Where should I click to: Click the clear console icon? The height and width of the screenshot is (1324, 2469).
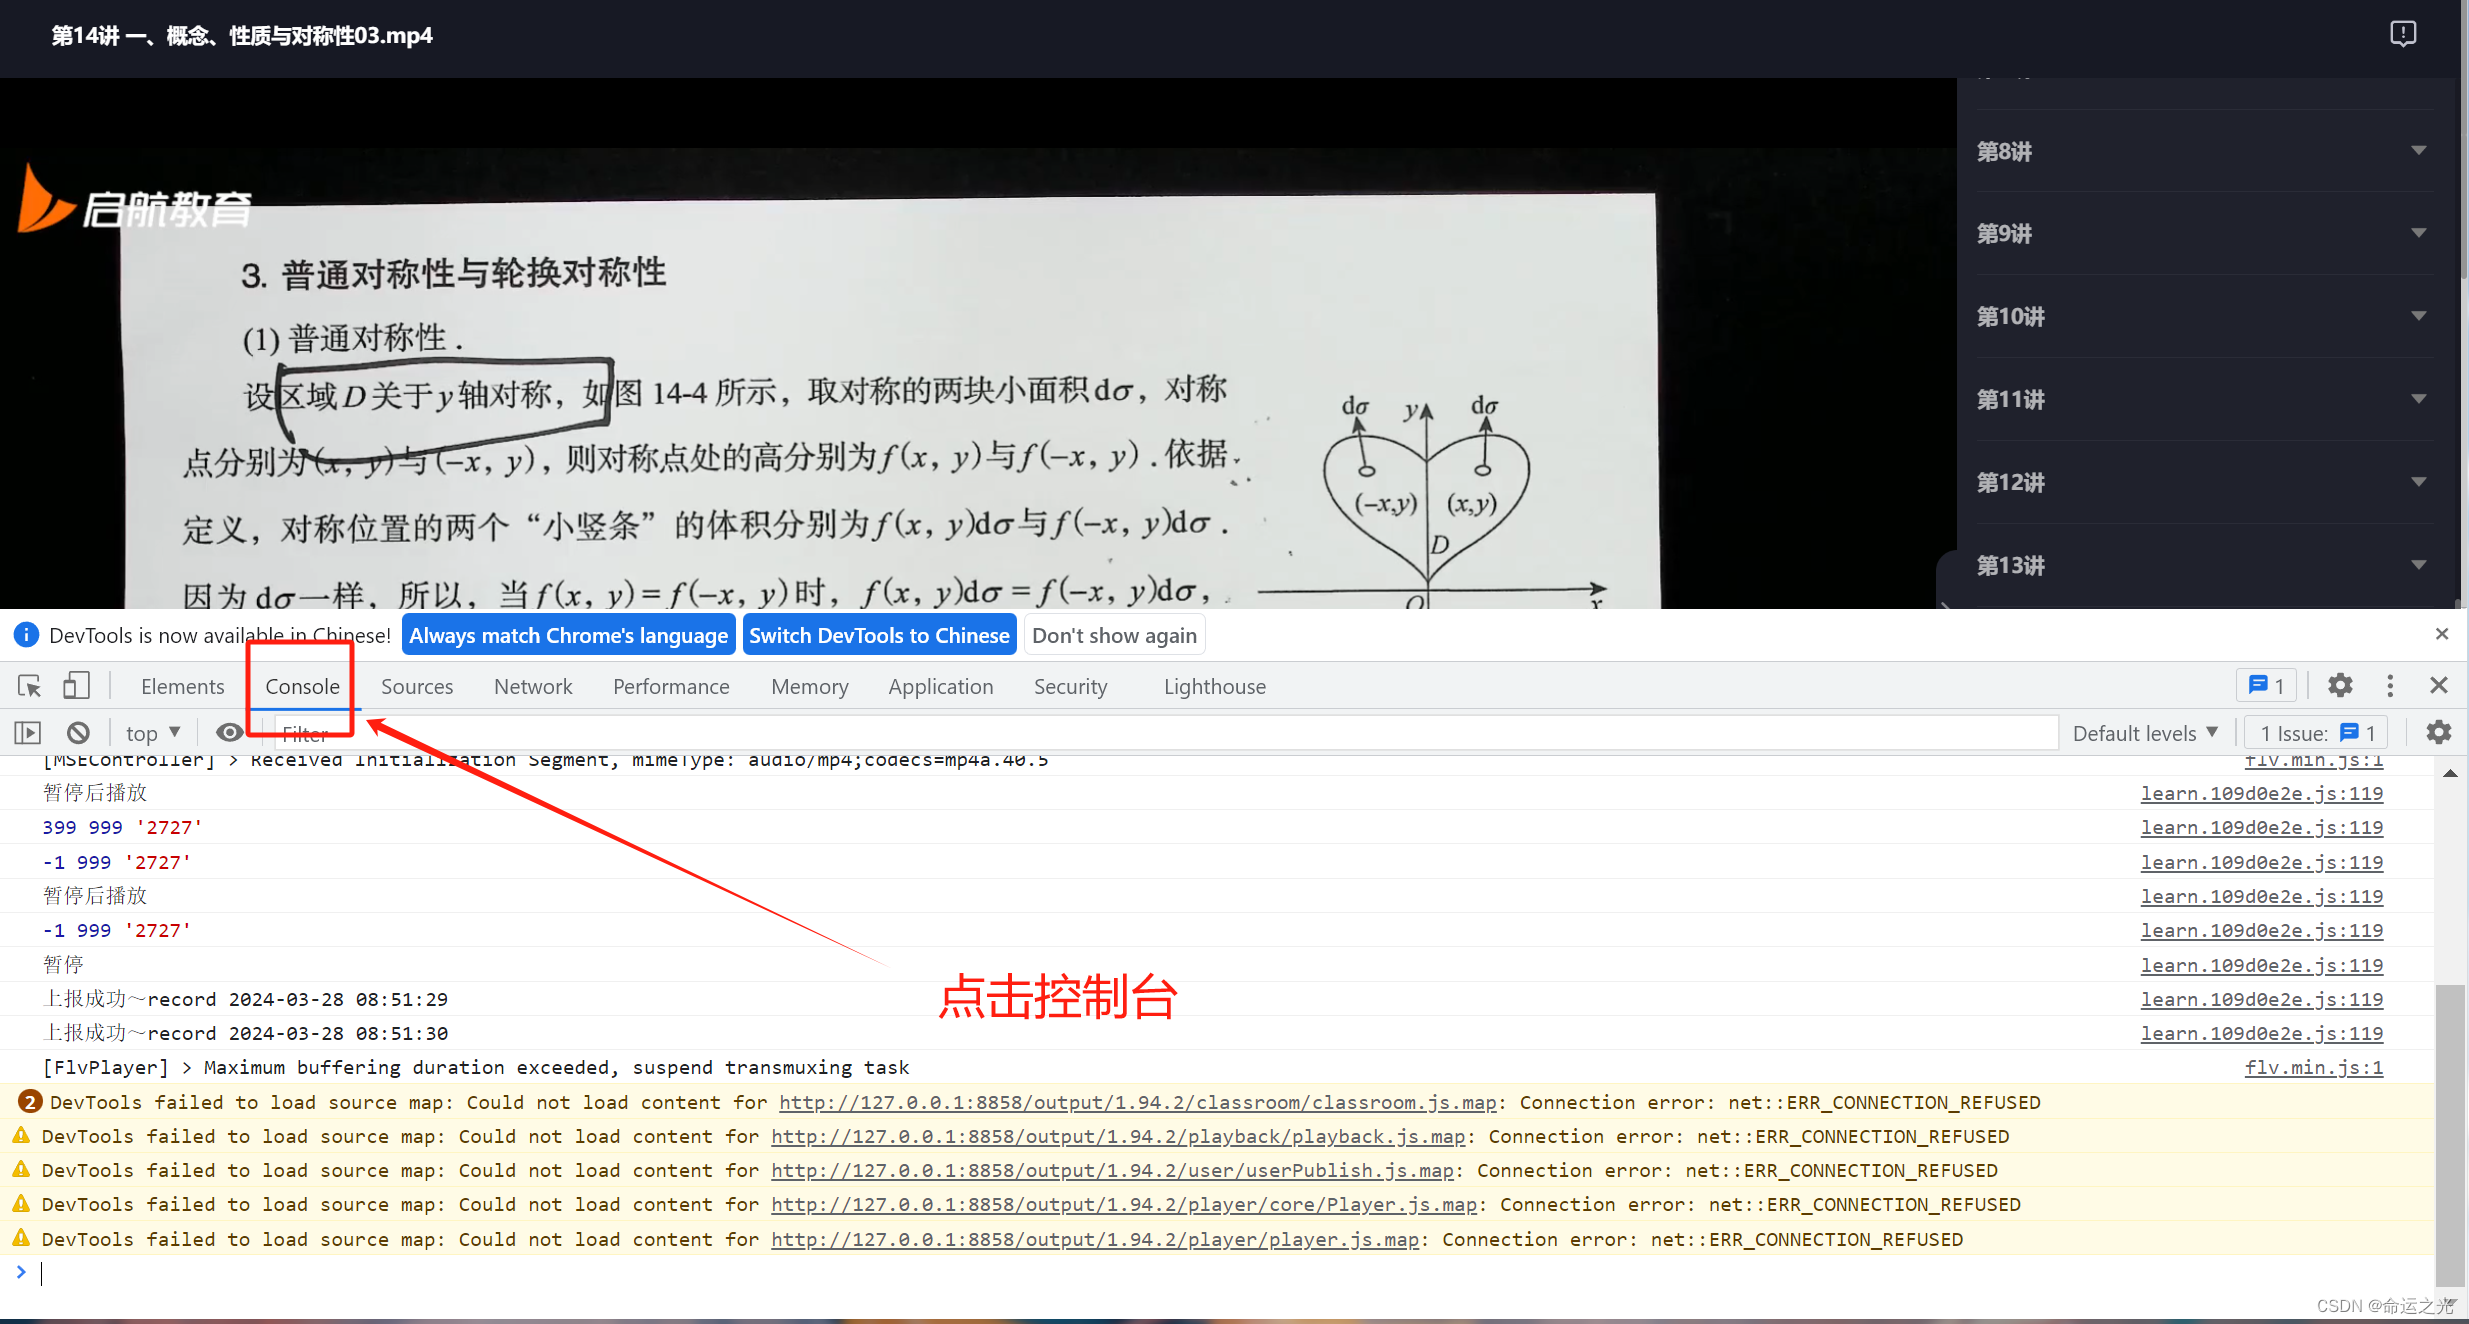click(78, 733)
